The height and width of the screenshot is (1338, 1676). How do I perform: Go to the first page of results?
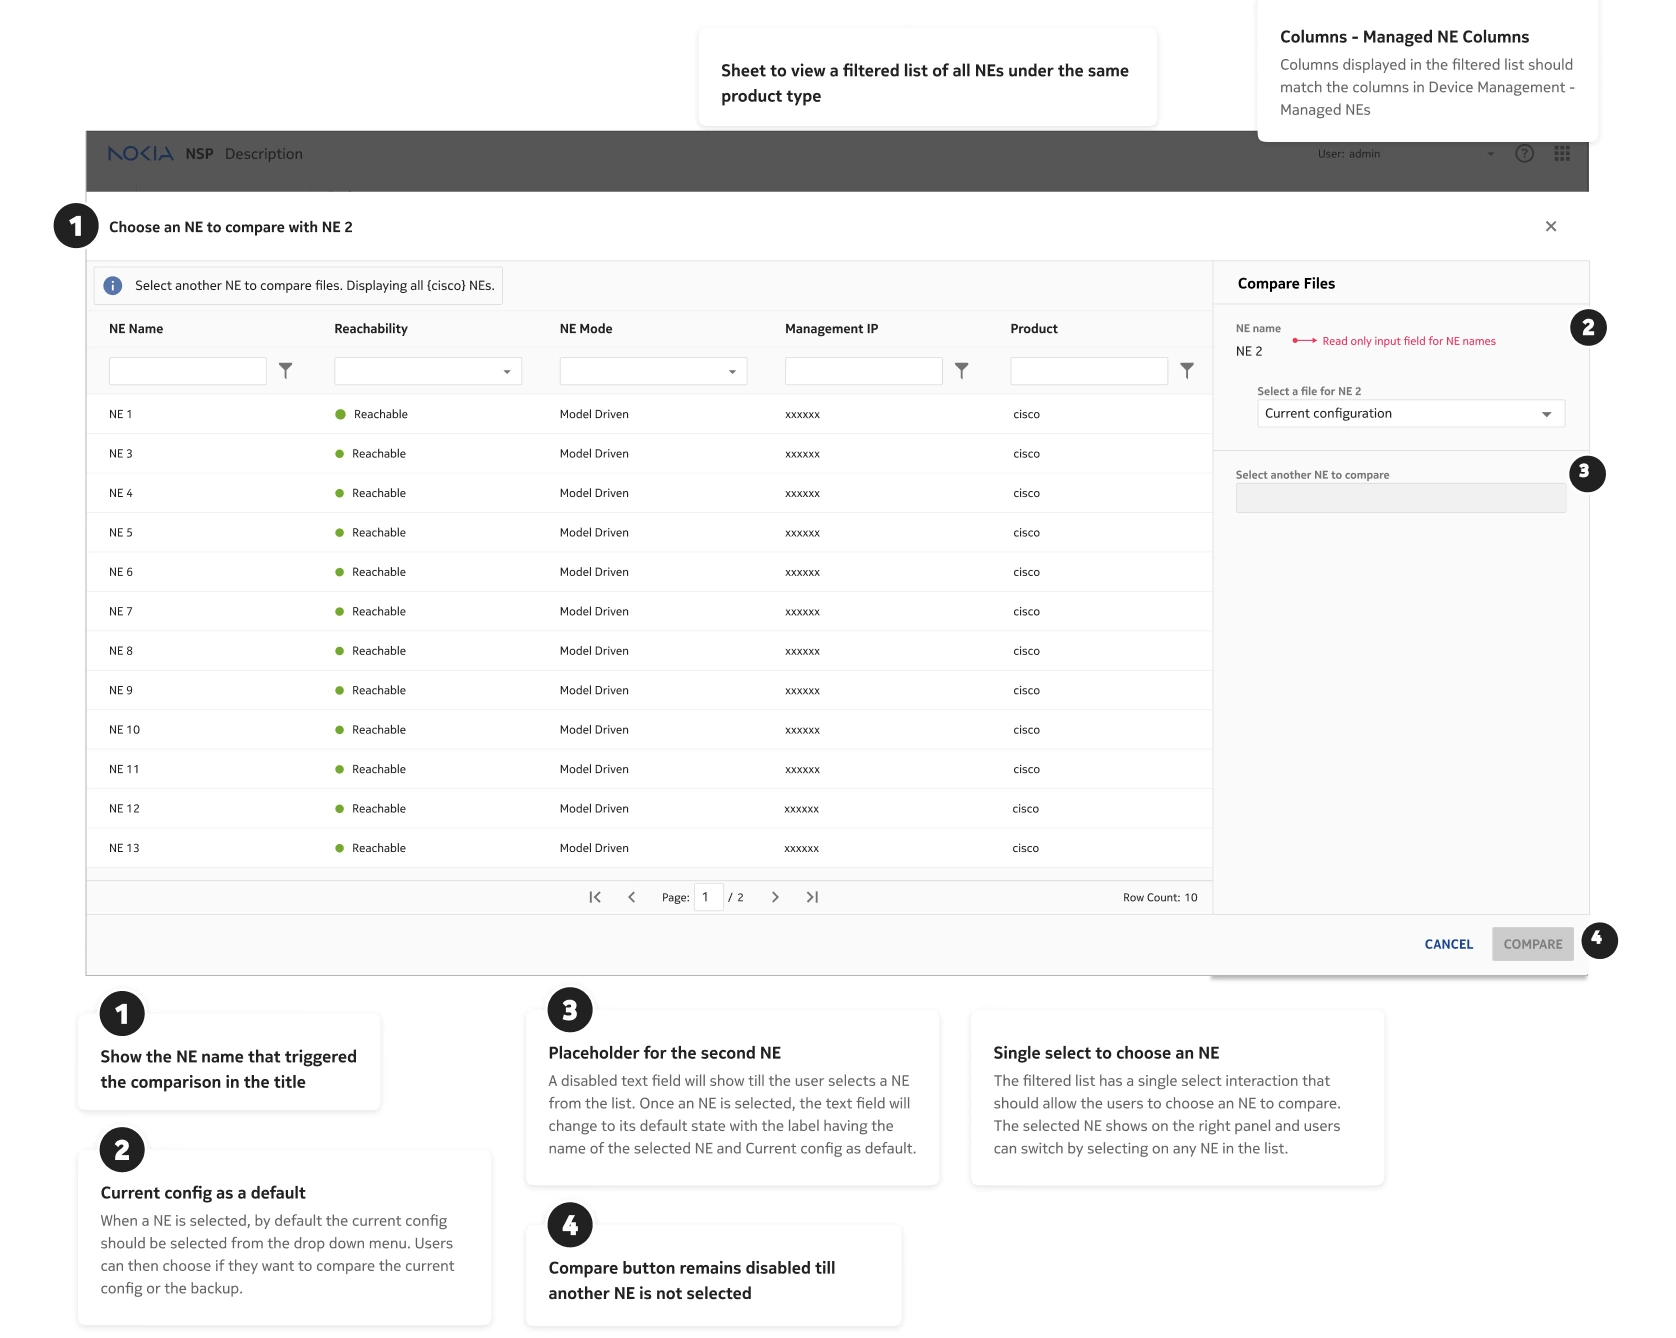(x=595, y=897)
